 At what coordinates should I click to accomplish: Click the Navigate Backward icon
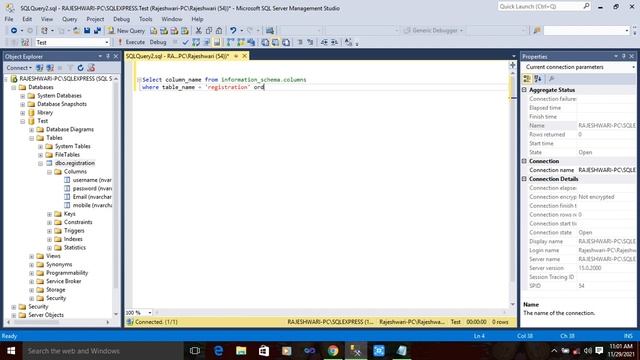pyautogui.click(x=14, y=31)
